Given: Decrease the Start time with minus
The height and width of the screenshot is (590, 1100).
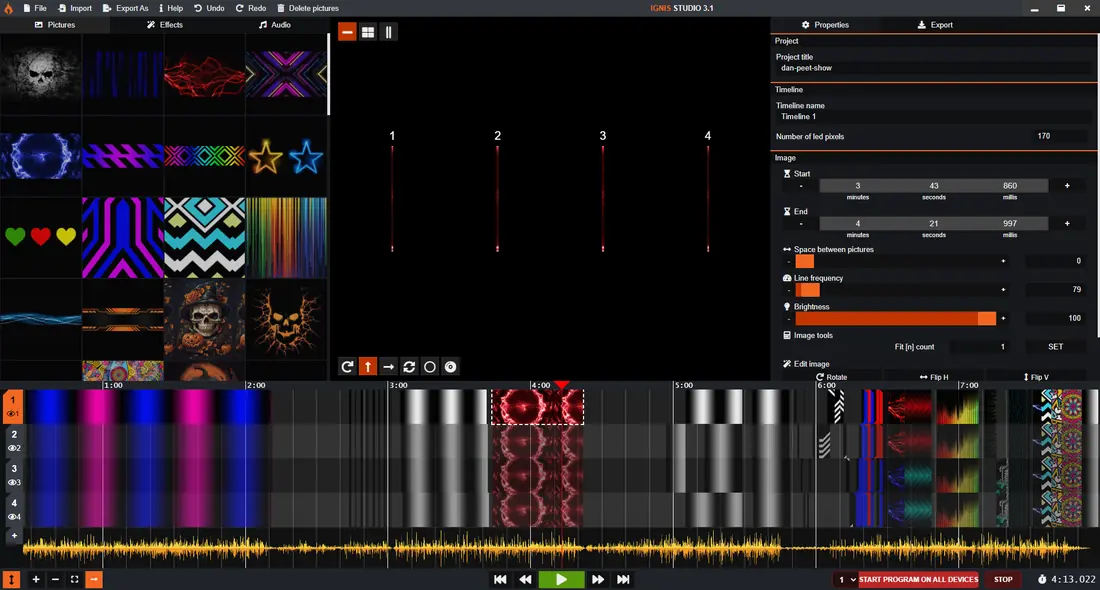Looking at the screenshot, I should (x=801, y=186).
